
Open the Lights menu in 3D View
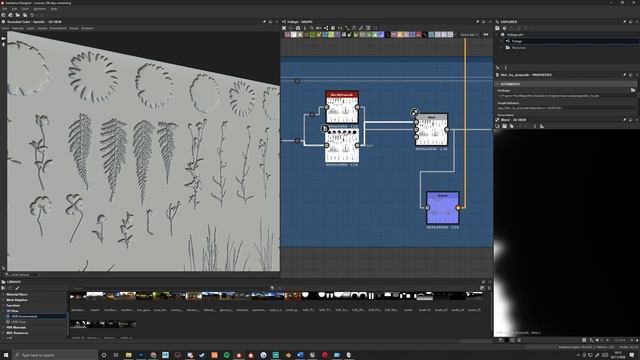coord(31,29)
